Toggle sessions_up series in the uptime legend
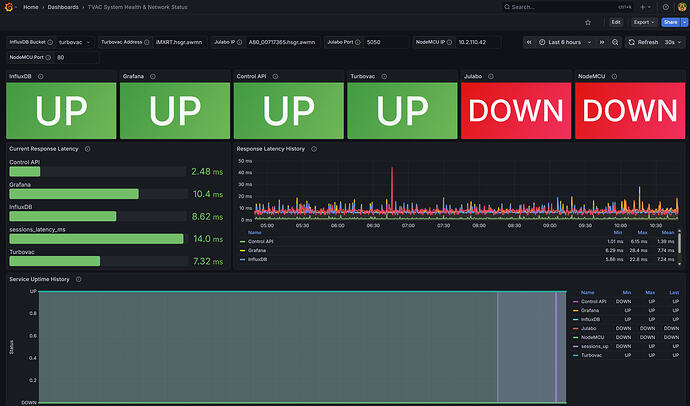 (594, 347)
